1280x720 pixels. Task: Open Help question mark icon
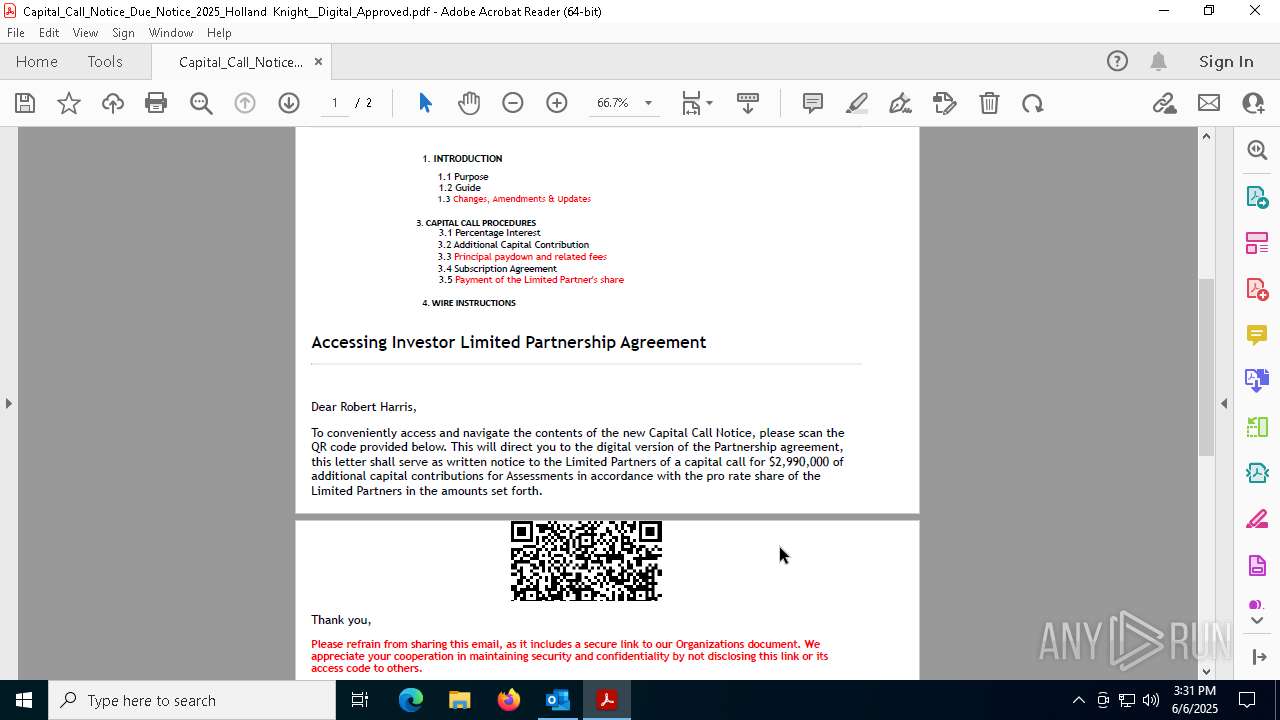pos(1117,62)
